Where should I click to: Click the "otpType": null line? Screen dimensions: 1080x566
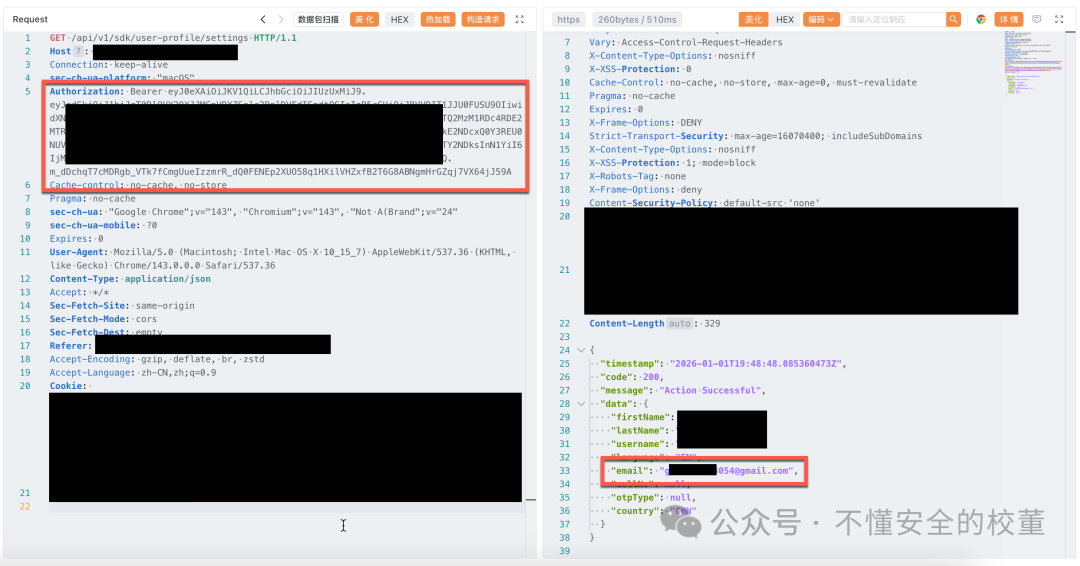(x=653, y=497)
